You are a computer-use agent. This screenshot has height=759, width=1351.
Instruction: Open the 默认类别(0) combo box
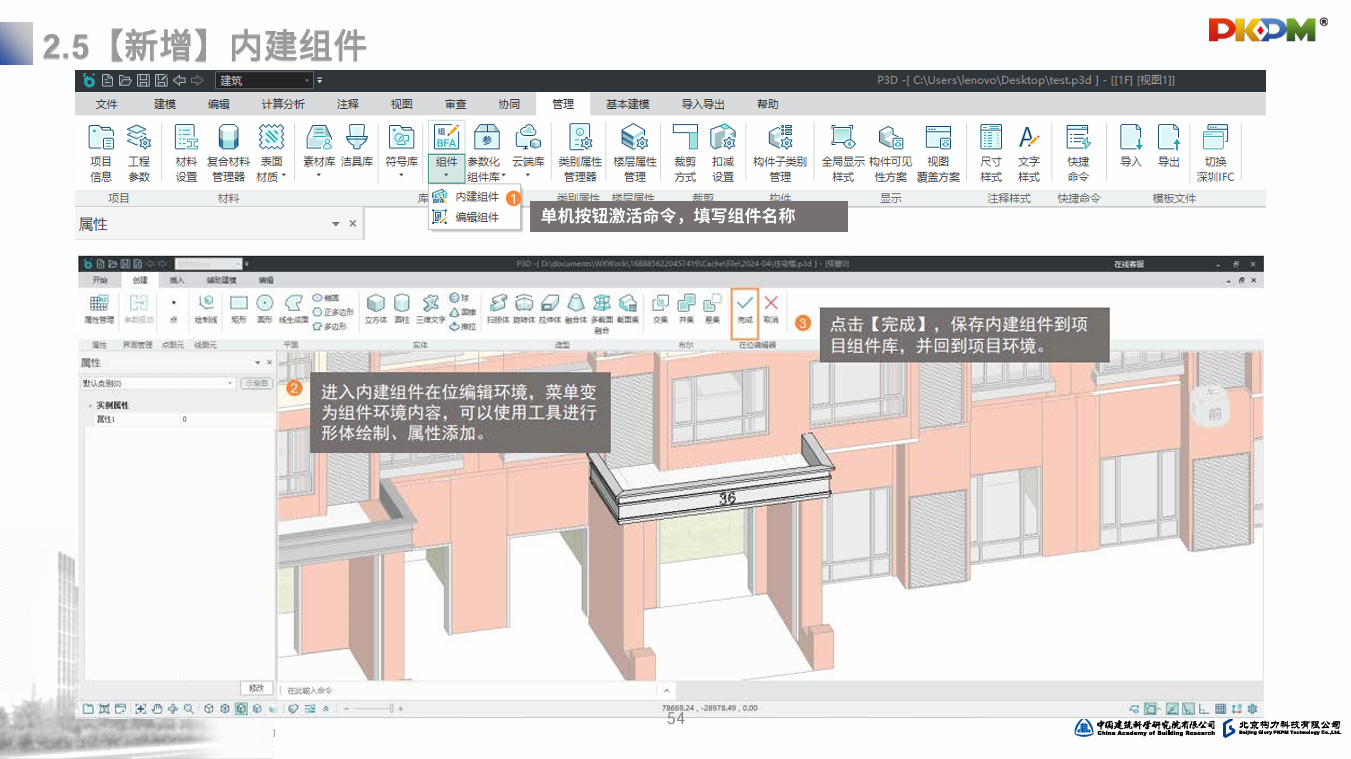[x=158, y=383]
